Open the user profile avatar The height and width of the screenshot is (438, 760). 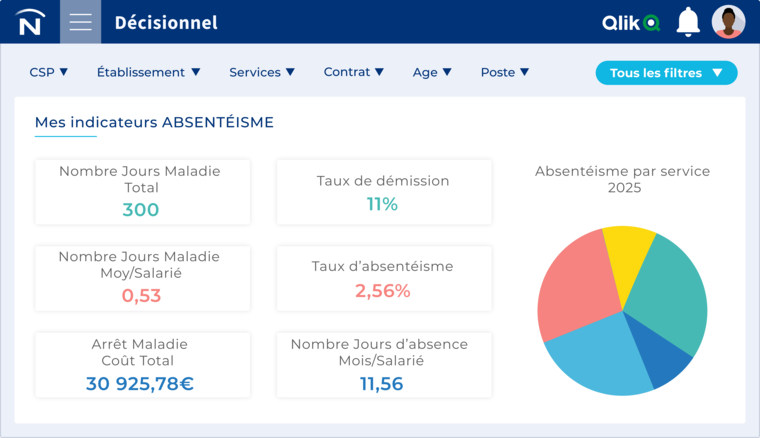pos(728,22)
